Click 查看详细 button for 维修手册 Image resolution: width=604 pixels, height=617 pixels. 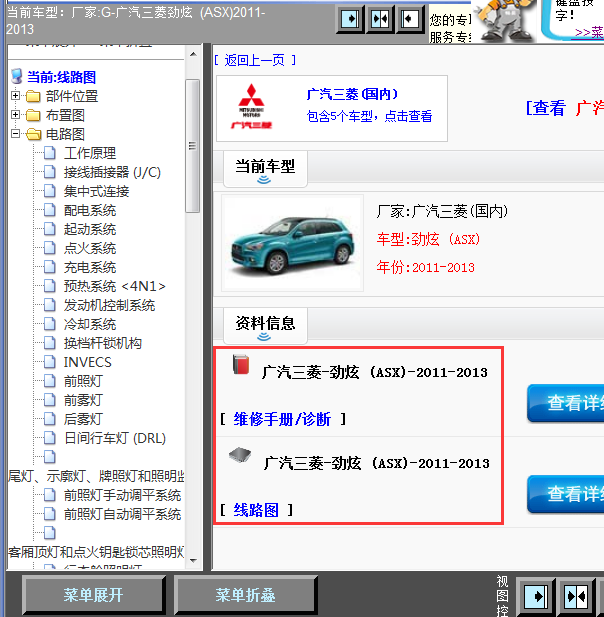pos(565,403)
